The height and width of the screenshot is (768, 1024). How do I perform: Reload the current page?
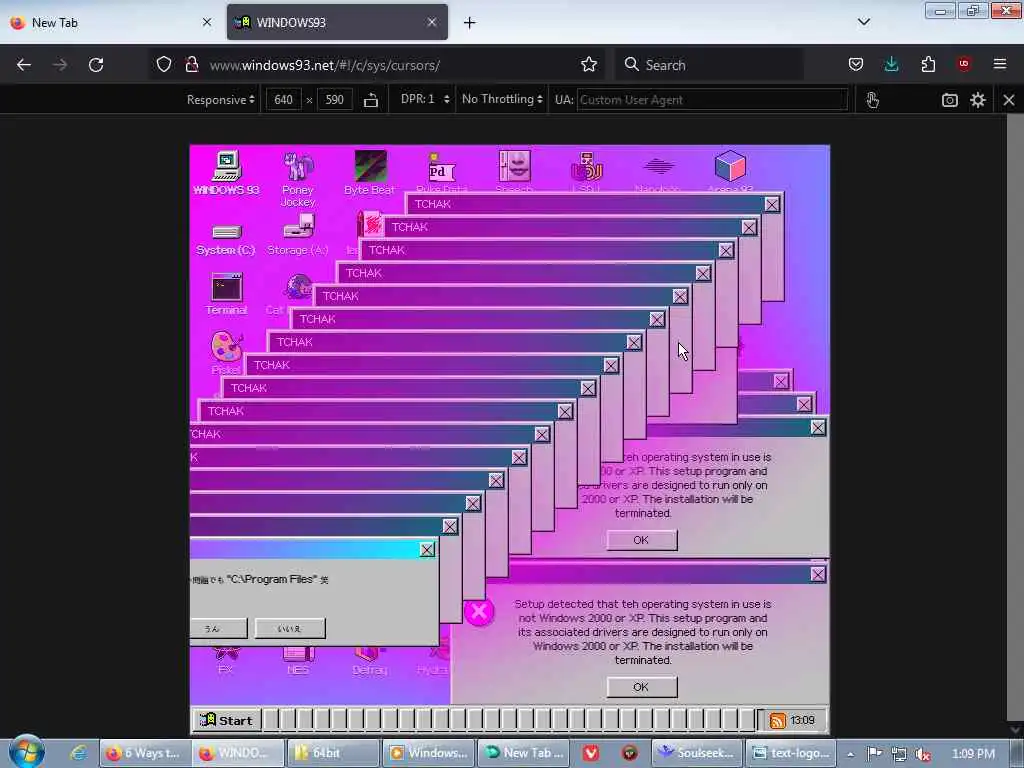pyautogui.click(x=96, y=65)
